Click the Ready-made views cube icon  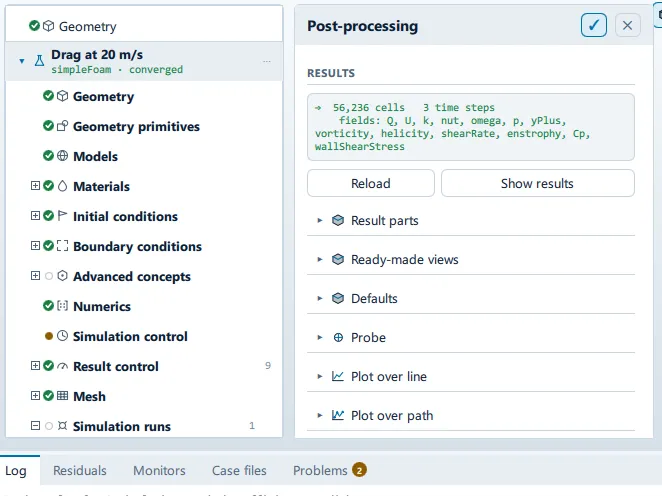[338, 259]
